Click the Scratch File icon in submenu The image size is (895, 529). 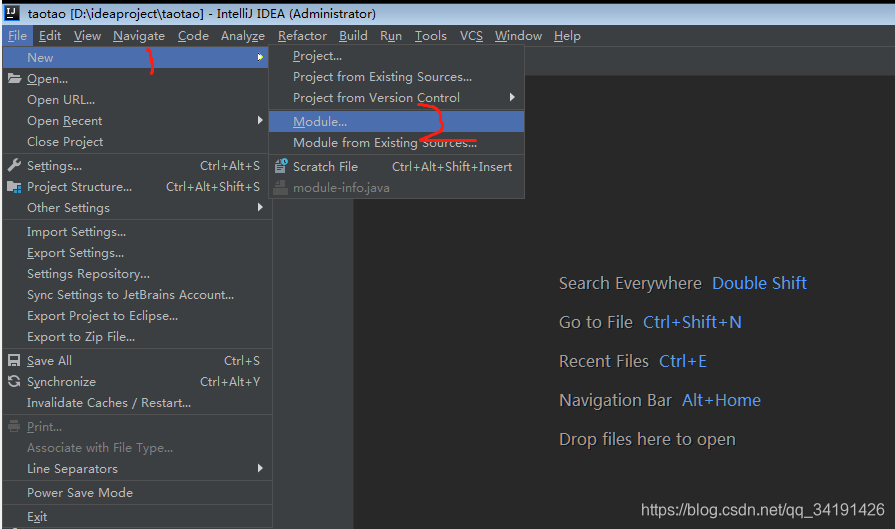pos(281,166)
